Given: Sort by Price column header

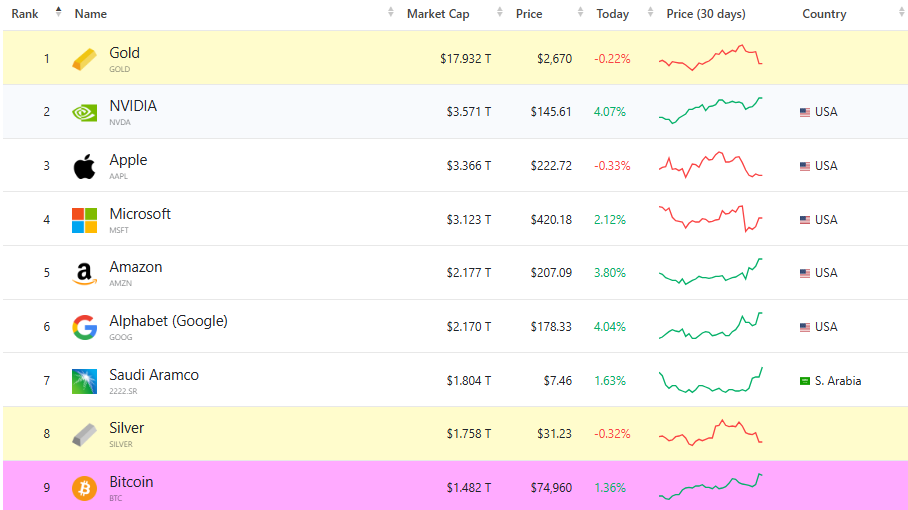Looking at the screenshot, I should tap(529, 14).
